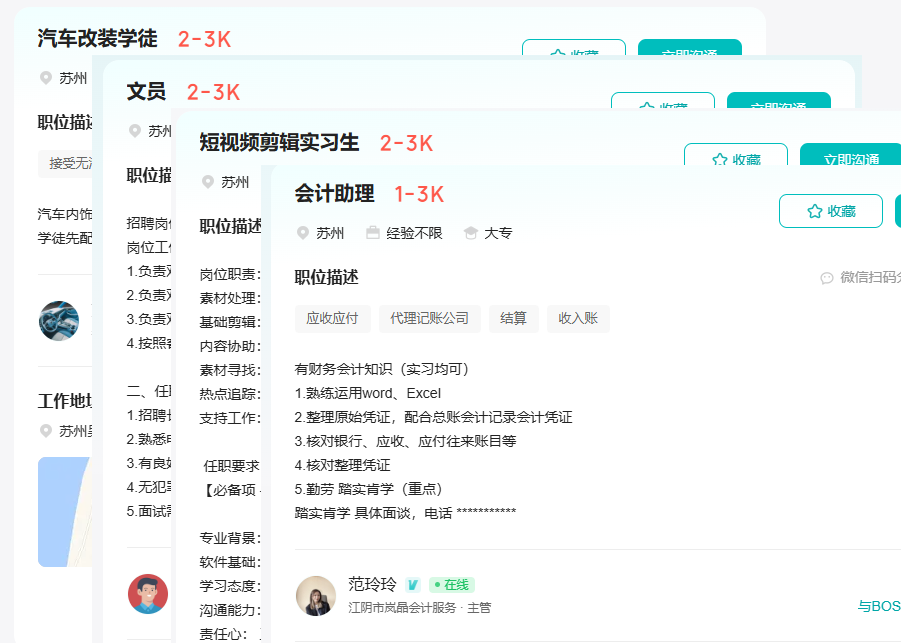
Task: Click location pin under 工作地址 heading
Action: pos(45,431)
